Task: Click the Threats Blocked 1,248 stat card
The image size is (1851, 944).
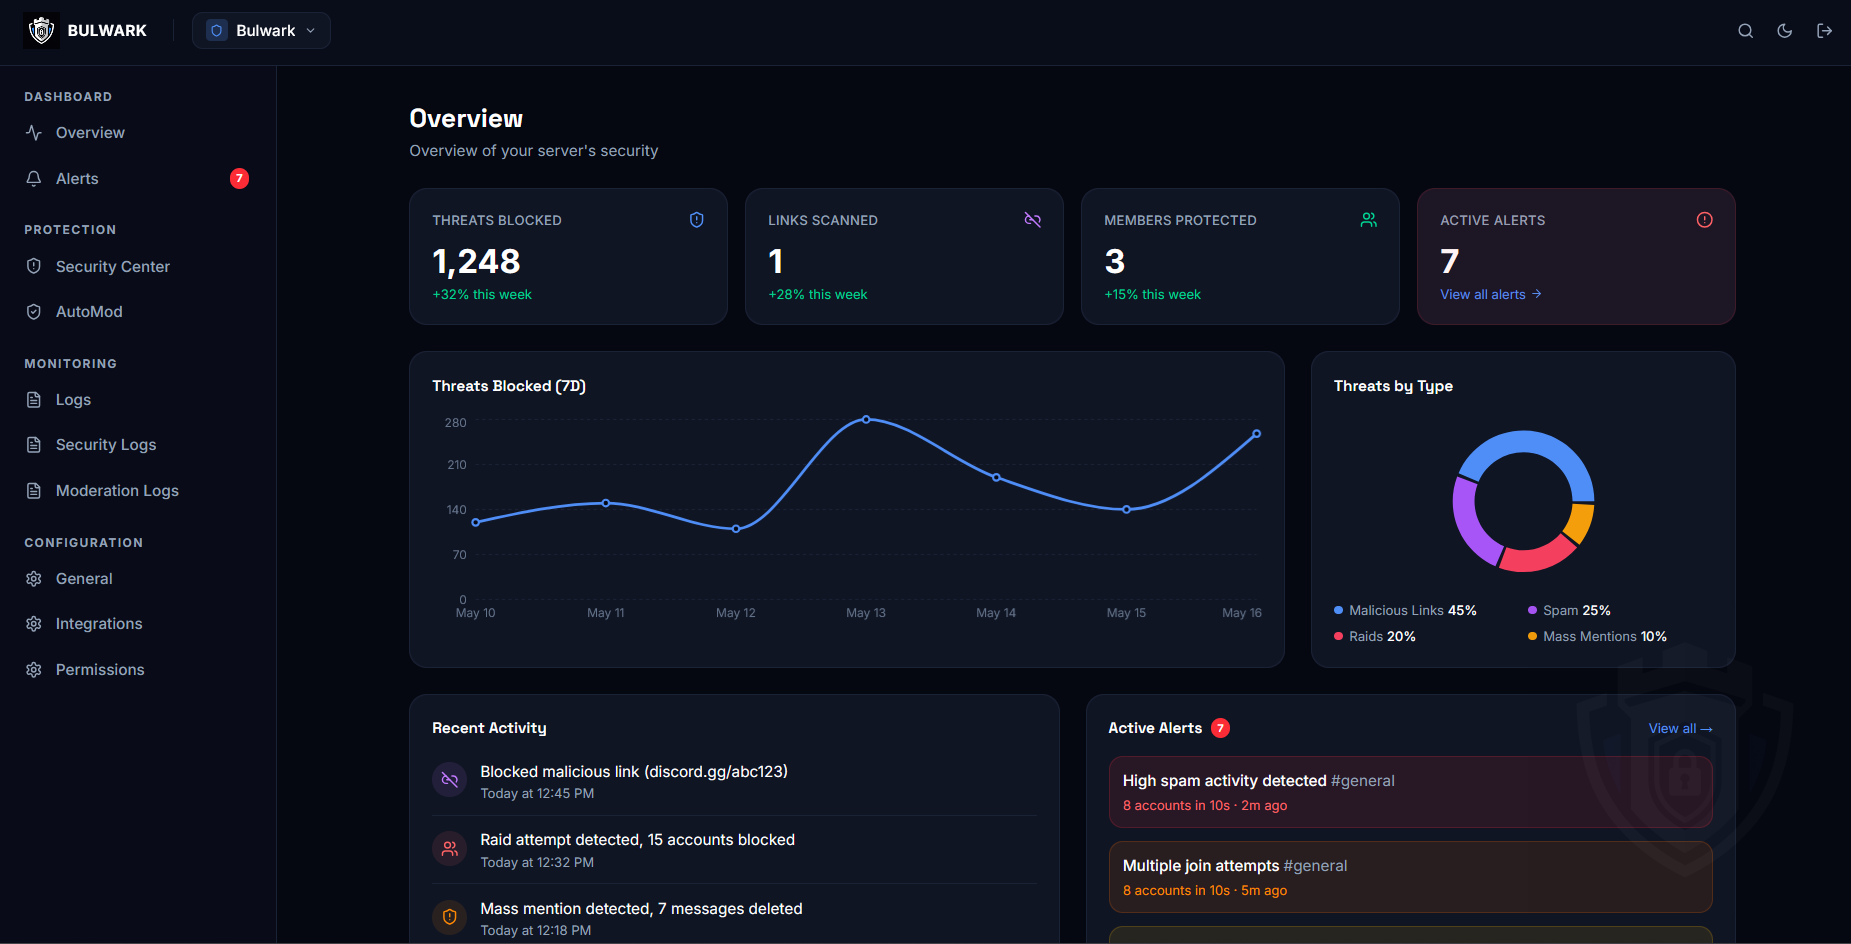Action: 568,257
